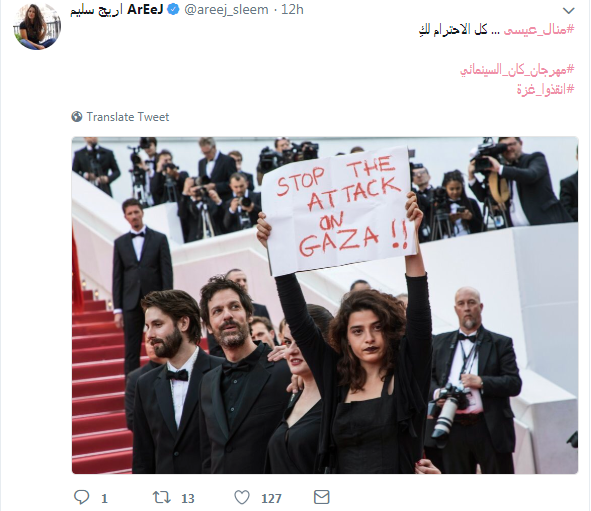Click the reply count number 1
This screenshot has width=591, height=511.
pyautogui.click(x=104, y=499)
